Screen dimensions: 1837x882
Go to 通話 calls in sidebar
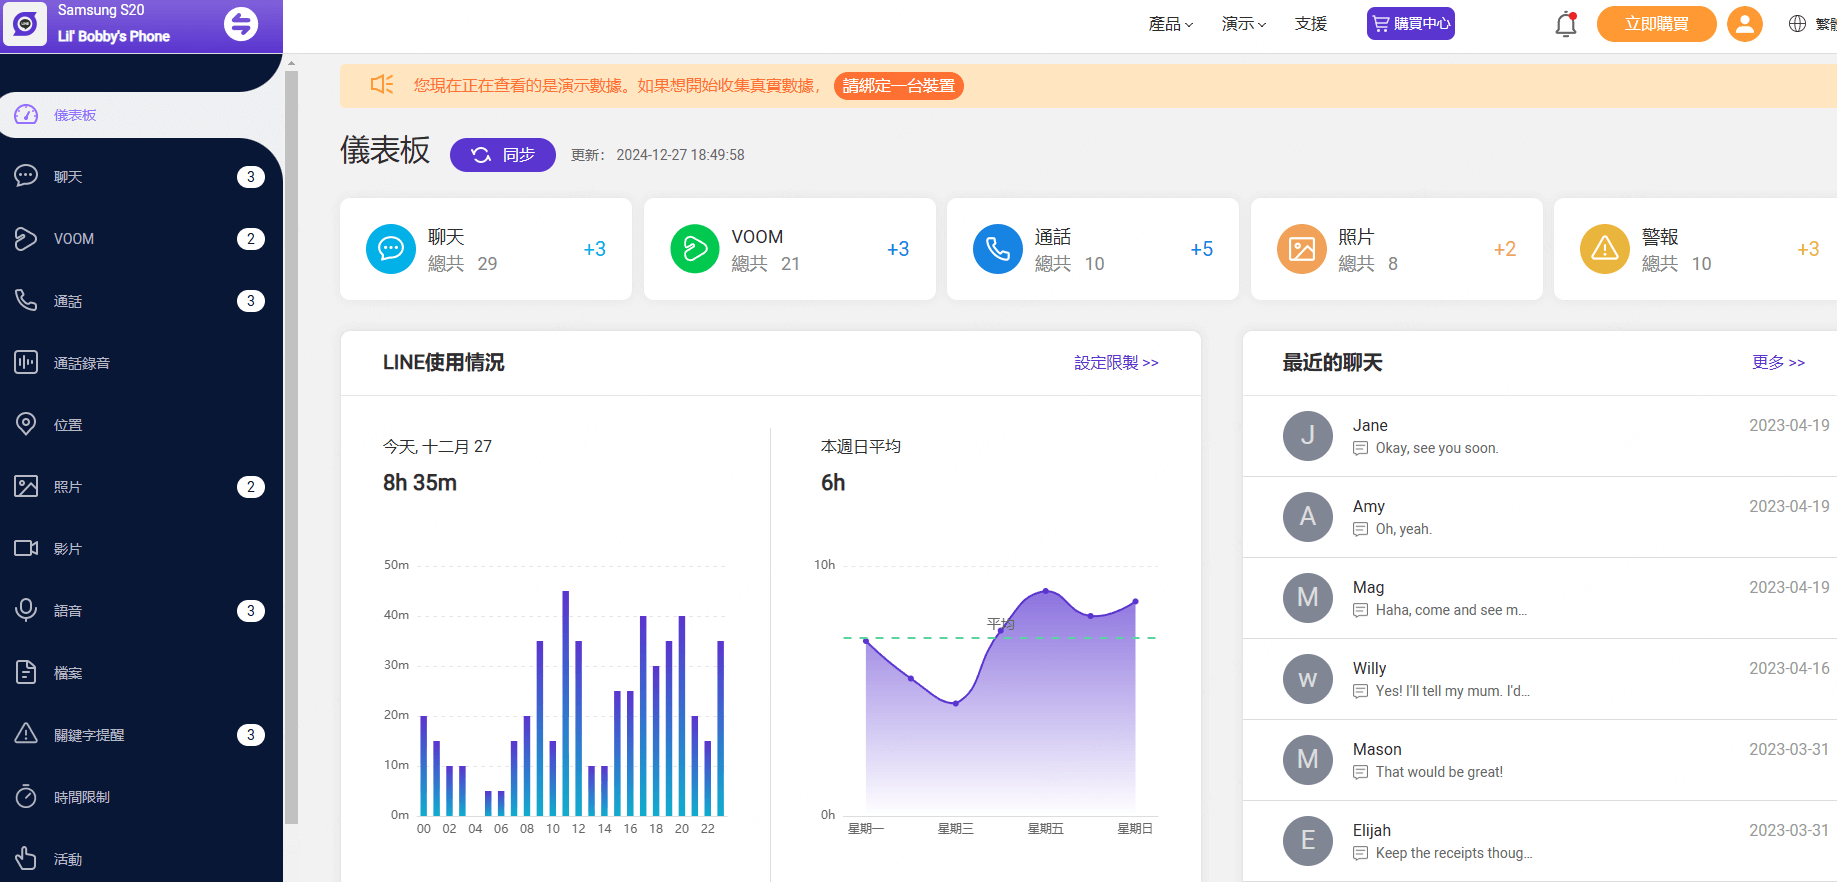coord(140,301)
